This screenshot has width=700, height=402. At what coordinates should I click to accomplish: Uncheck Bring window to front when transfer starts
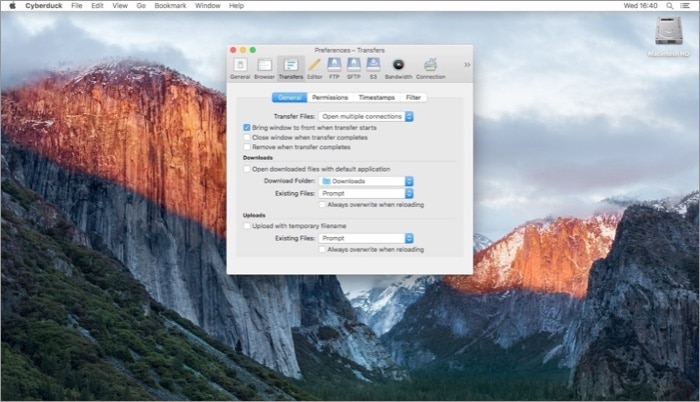tap(247, 128)
